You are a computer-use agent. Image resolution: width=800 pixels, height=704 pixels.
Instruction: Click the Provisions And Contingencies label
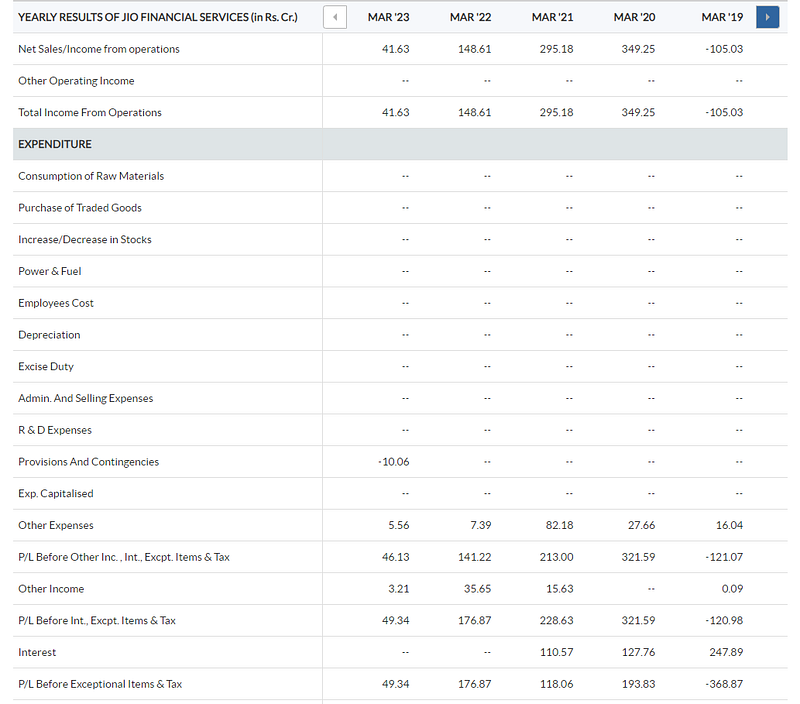88,462
